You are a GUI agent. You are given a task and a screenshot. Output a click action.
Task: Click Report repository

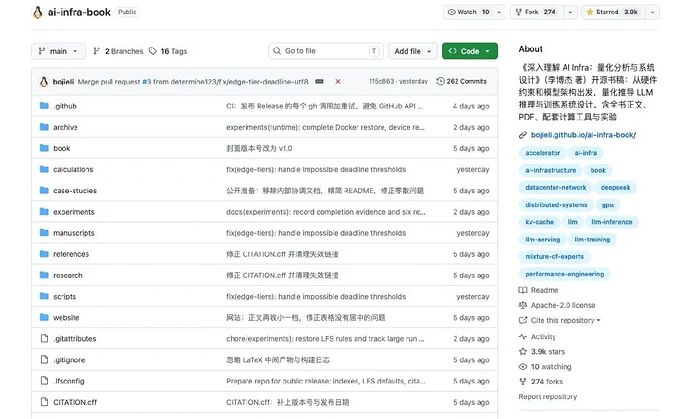pyautogui.click(x=547, y=397)
